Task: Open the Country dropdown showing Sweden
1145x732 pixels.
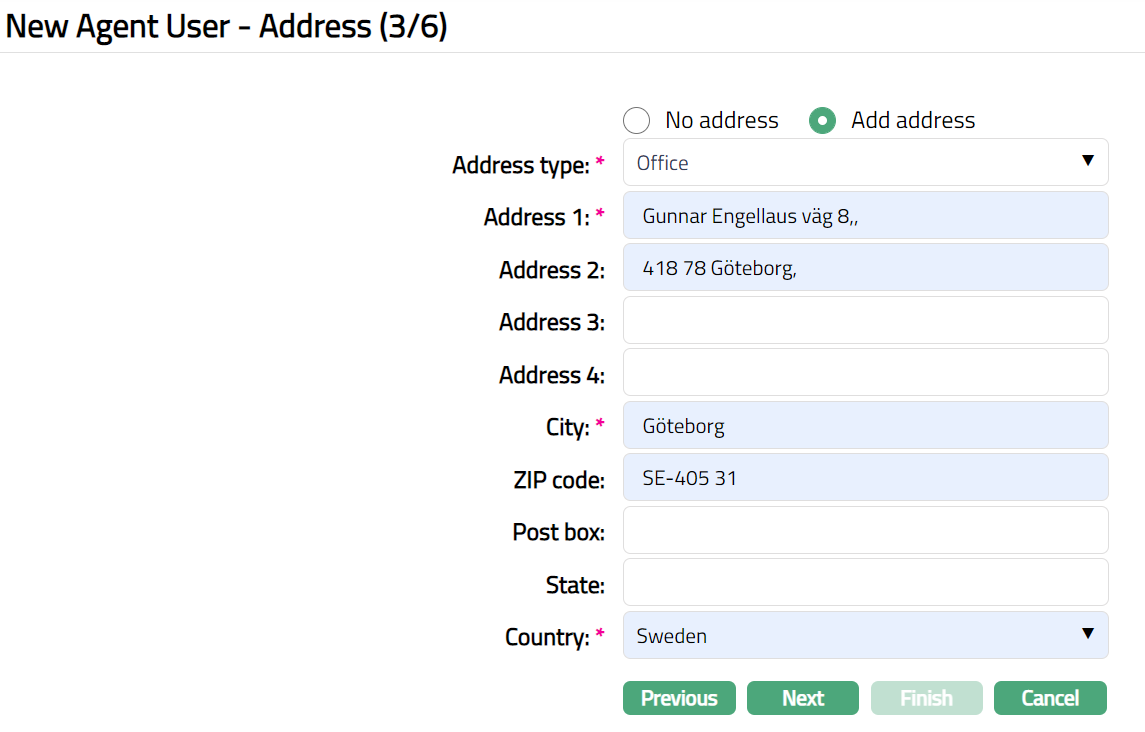Action: click(x=850, y=635)
